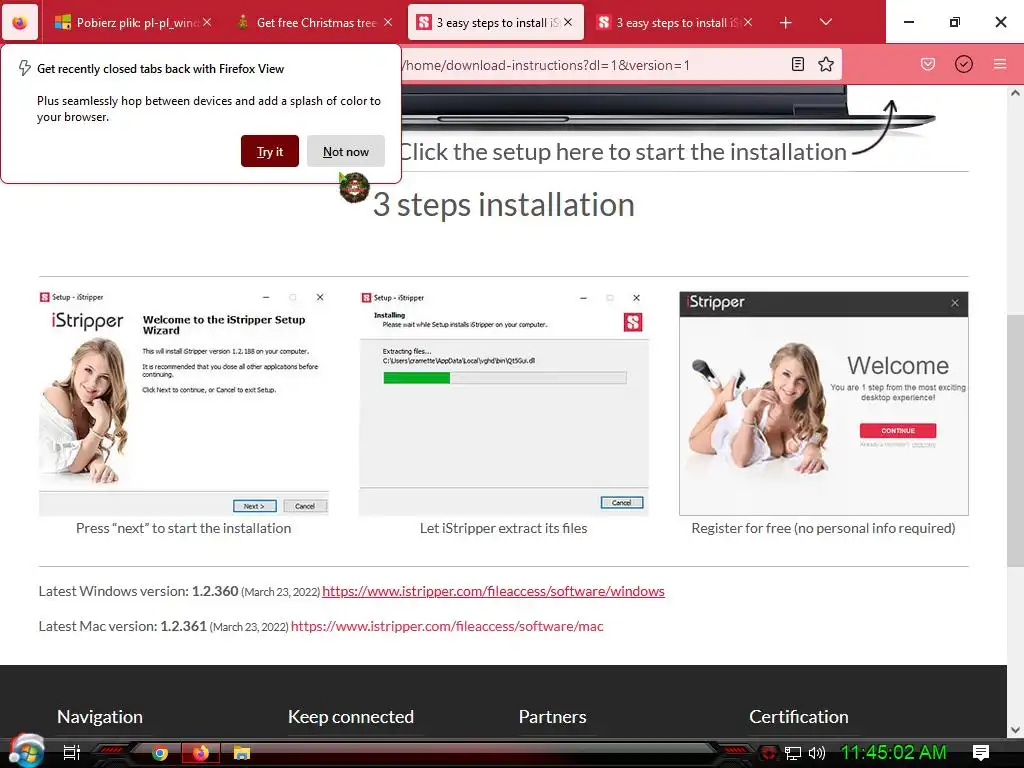
Task: Toggle reader view icon in address bar
Action: tap(797, 64)
